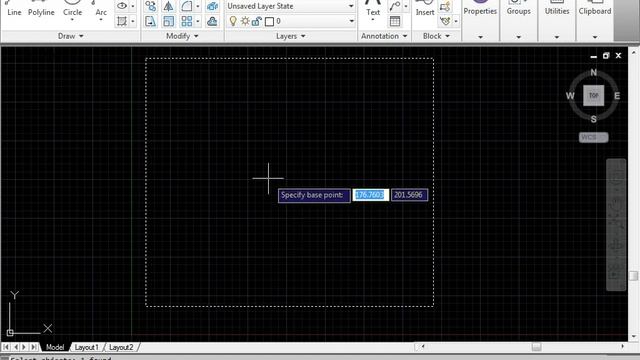Click the Text tool button
The image size is (640, 360).
click(373, 9)
